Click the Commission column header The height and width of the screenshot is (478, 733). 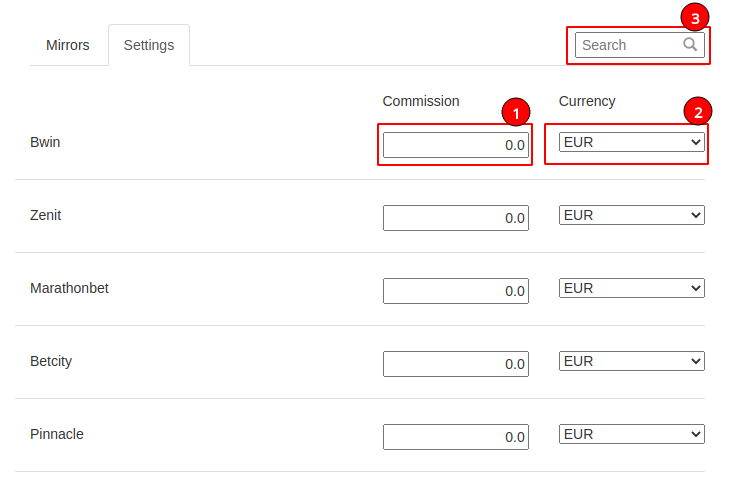(x=421, y=101)
